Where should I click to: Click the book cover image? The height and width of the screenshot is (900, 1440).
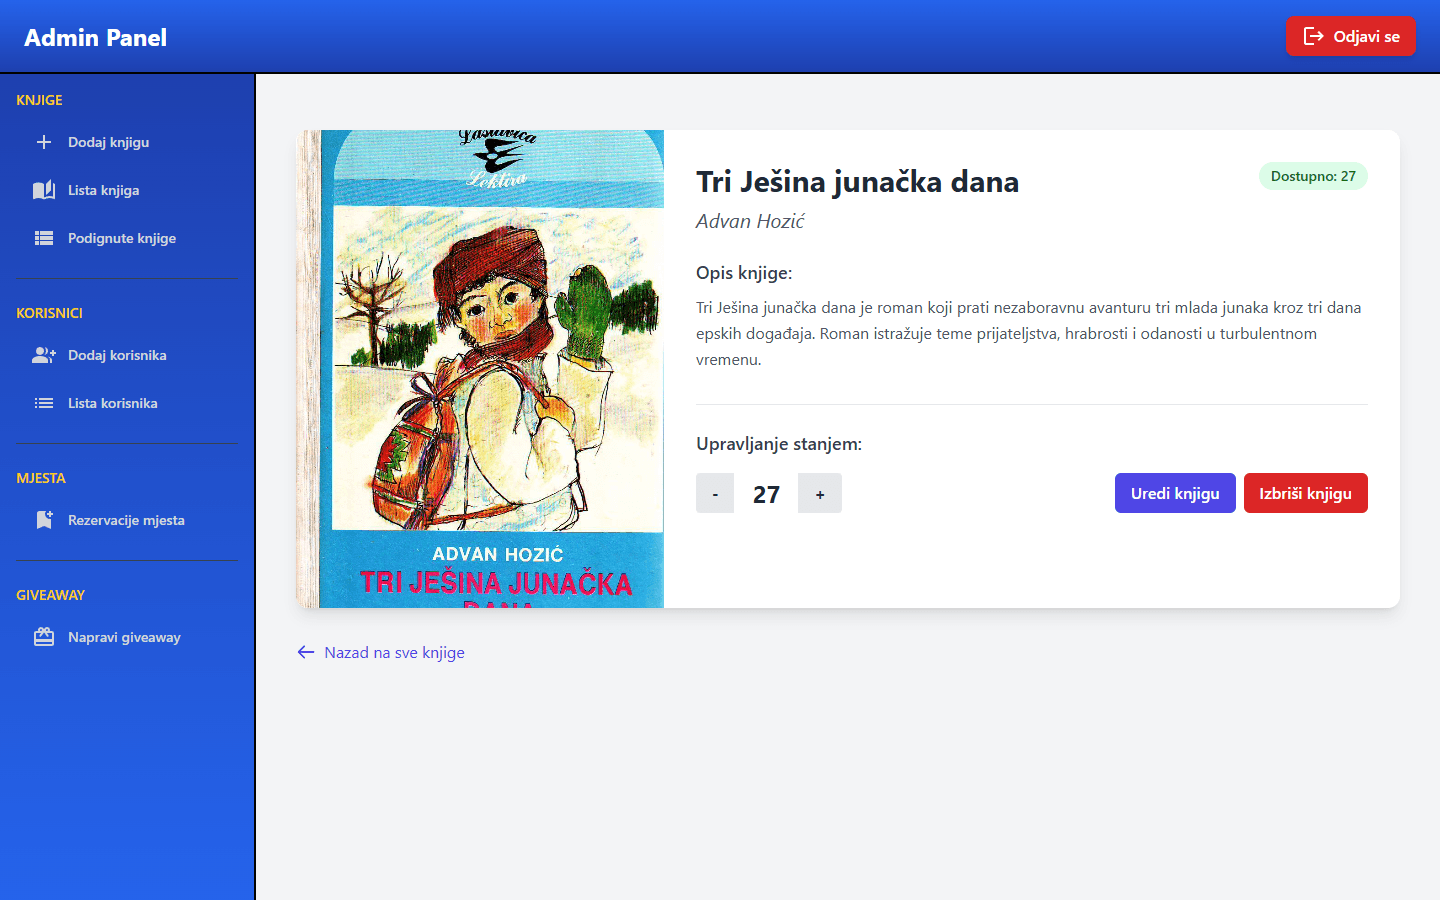[x=480, y=369]
